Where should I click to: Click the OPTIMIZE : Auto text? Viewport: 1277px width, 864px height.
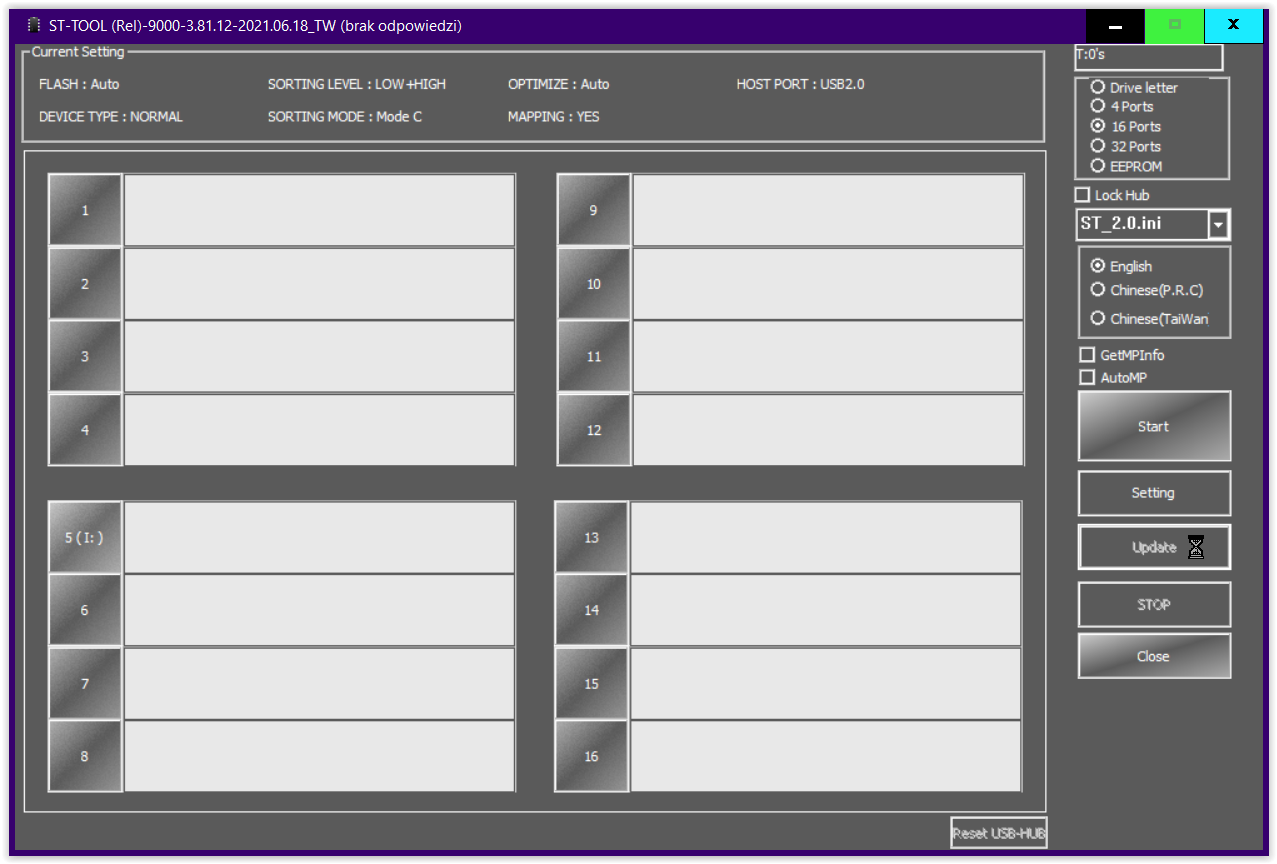click(x=558, y=84)
